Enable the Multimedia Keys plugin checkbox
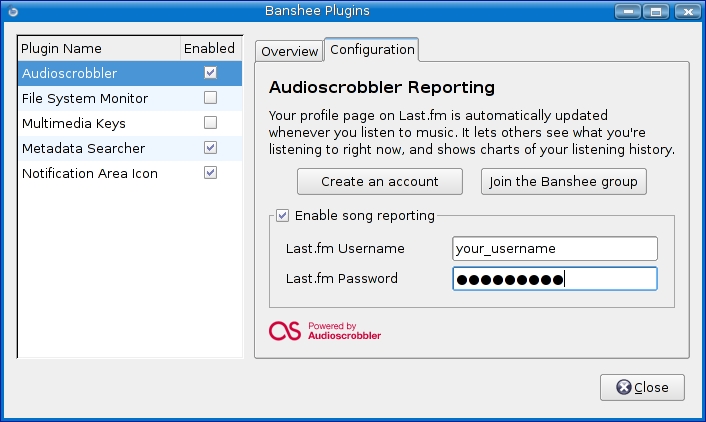This screenshot has height=422, width=706. (x=210, y=123)
